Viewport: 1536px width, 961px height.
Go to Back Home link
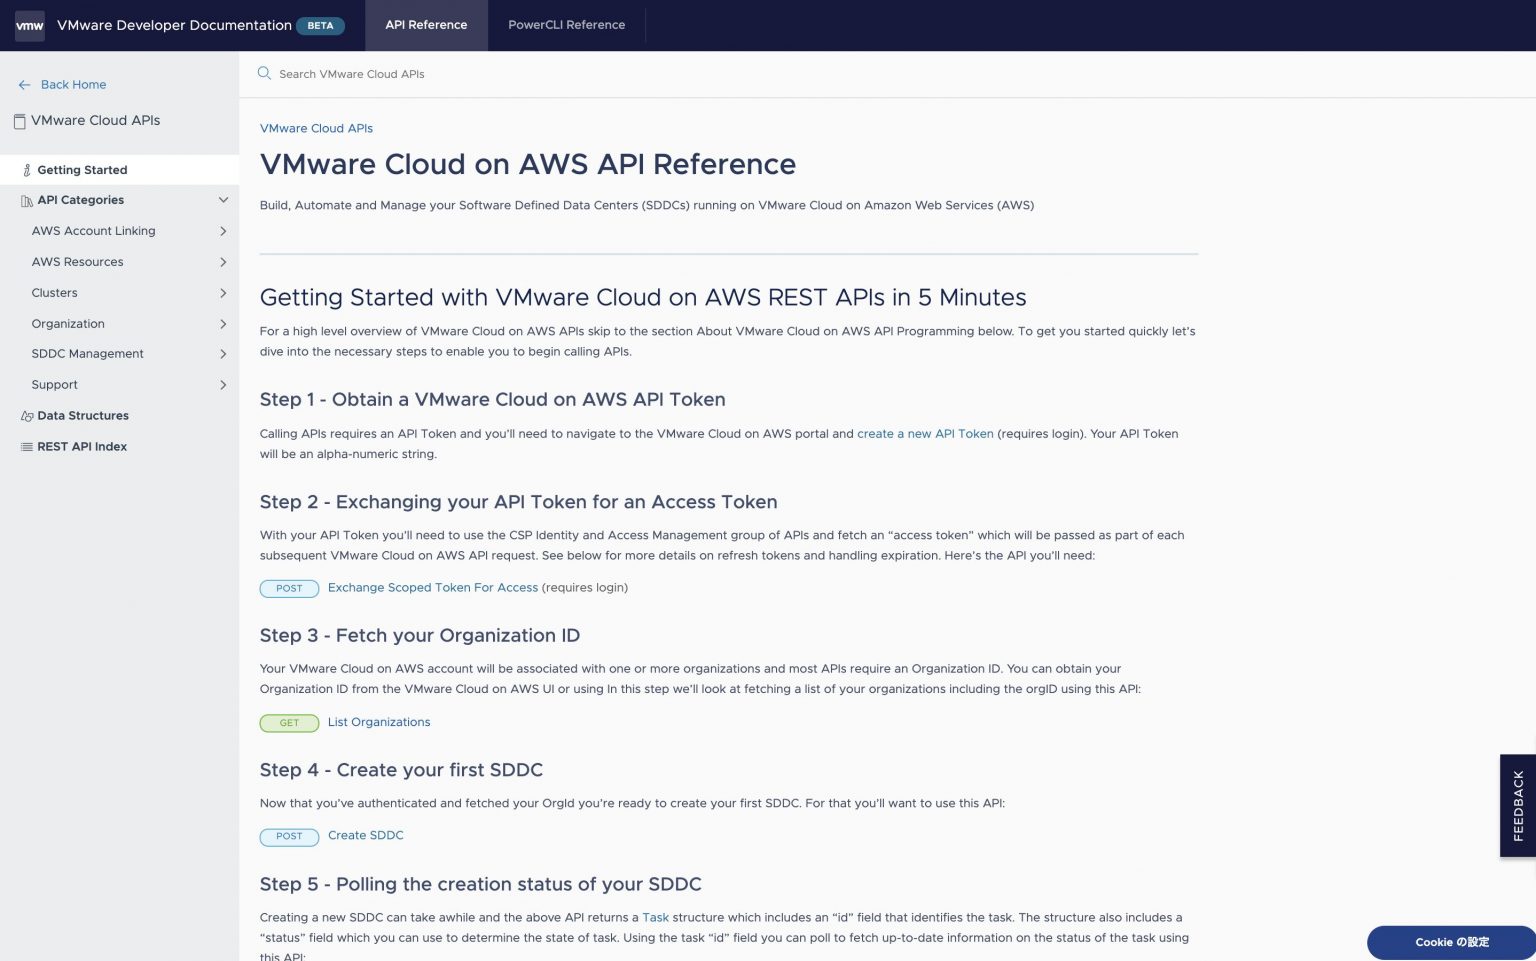pos(73,85)
